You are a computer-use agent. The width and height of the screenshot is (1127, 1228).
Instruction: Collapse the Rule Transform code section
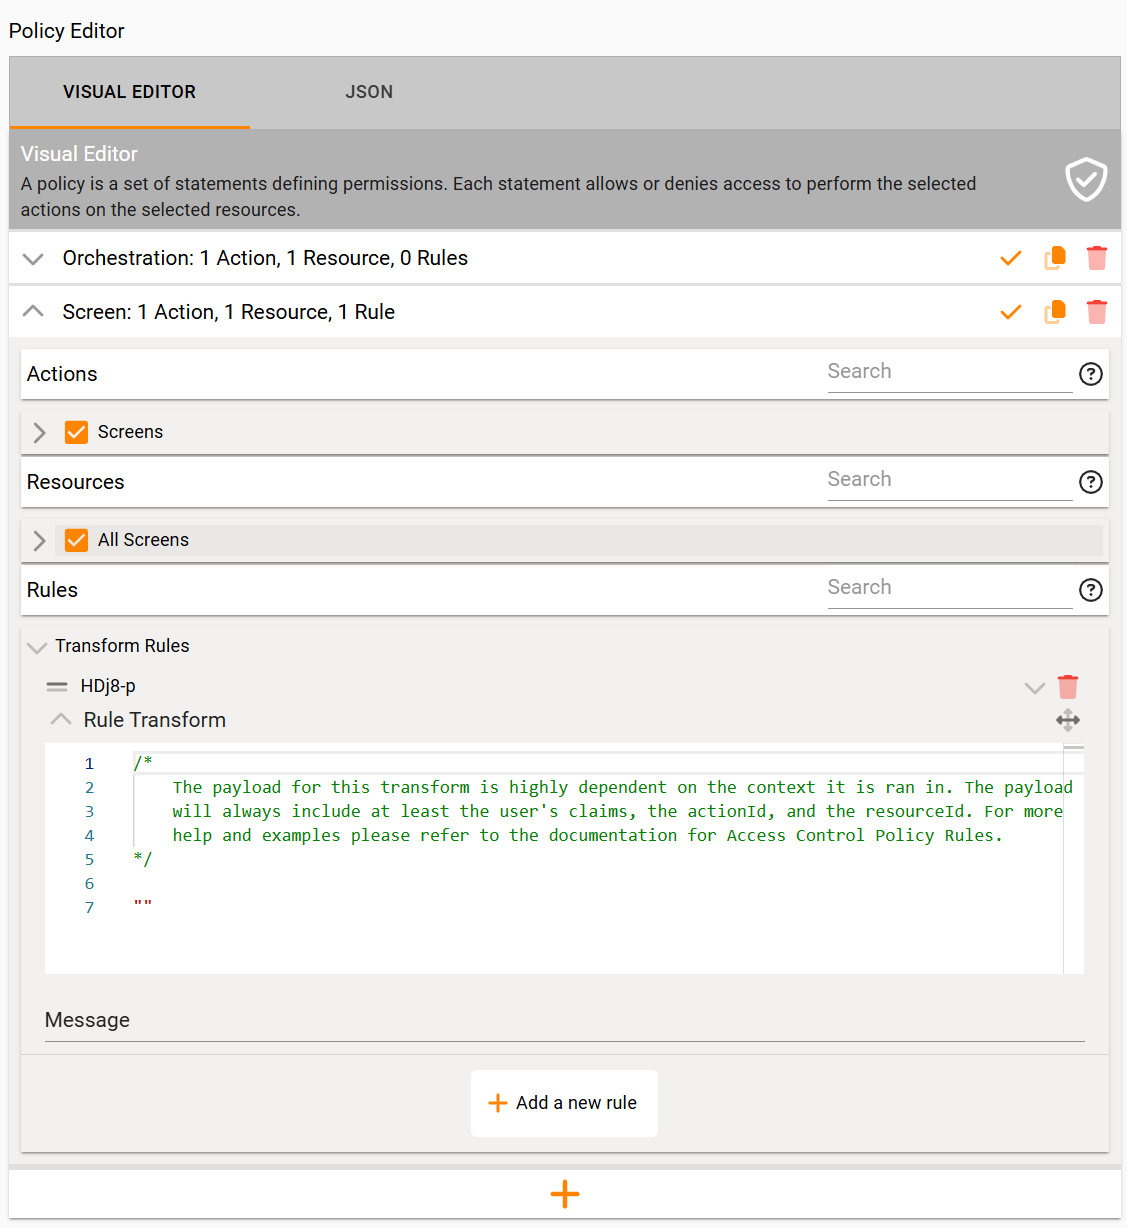[x=61, y=720]
